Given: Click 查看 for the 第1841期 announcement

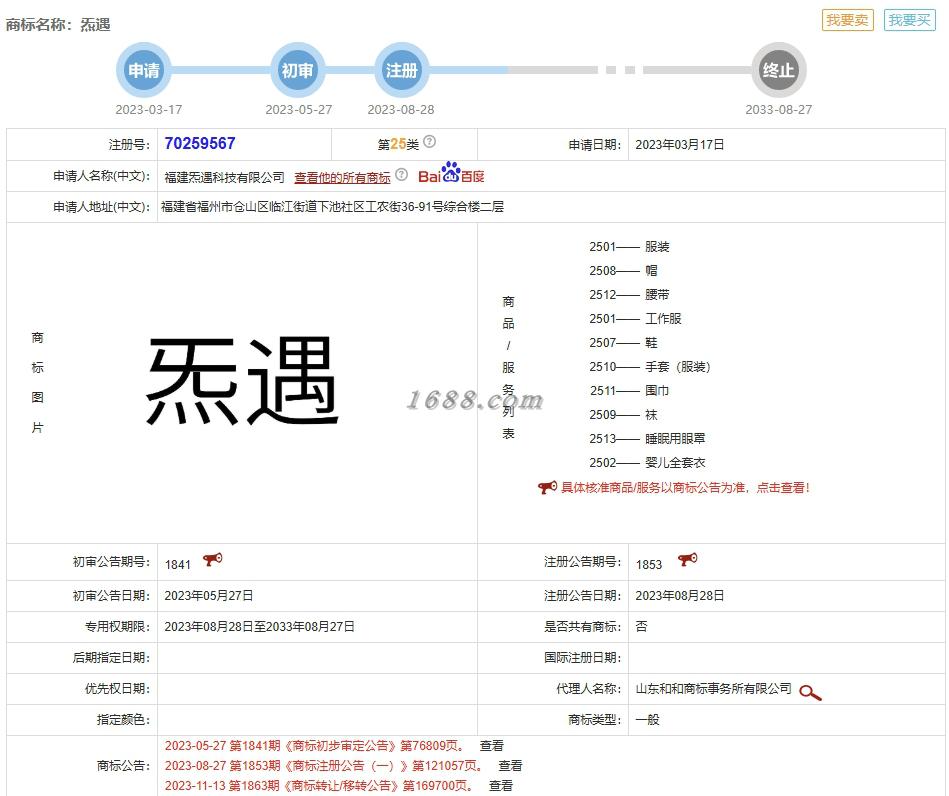Looking at the screenshot, I should [491, 746].
